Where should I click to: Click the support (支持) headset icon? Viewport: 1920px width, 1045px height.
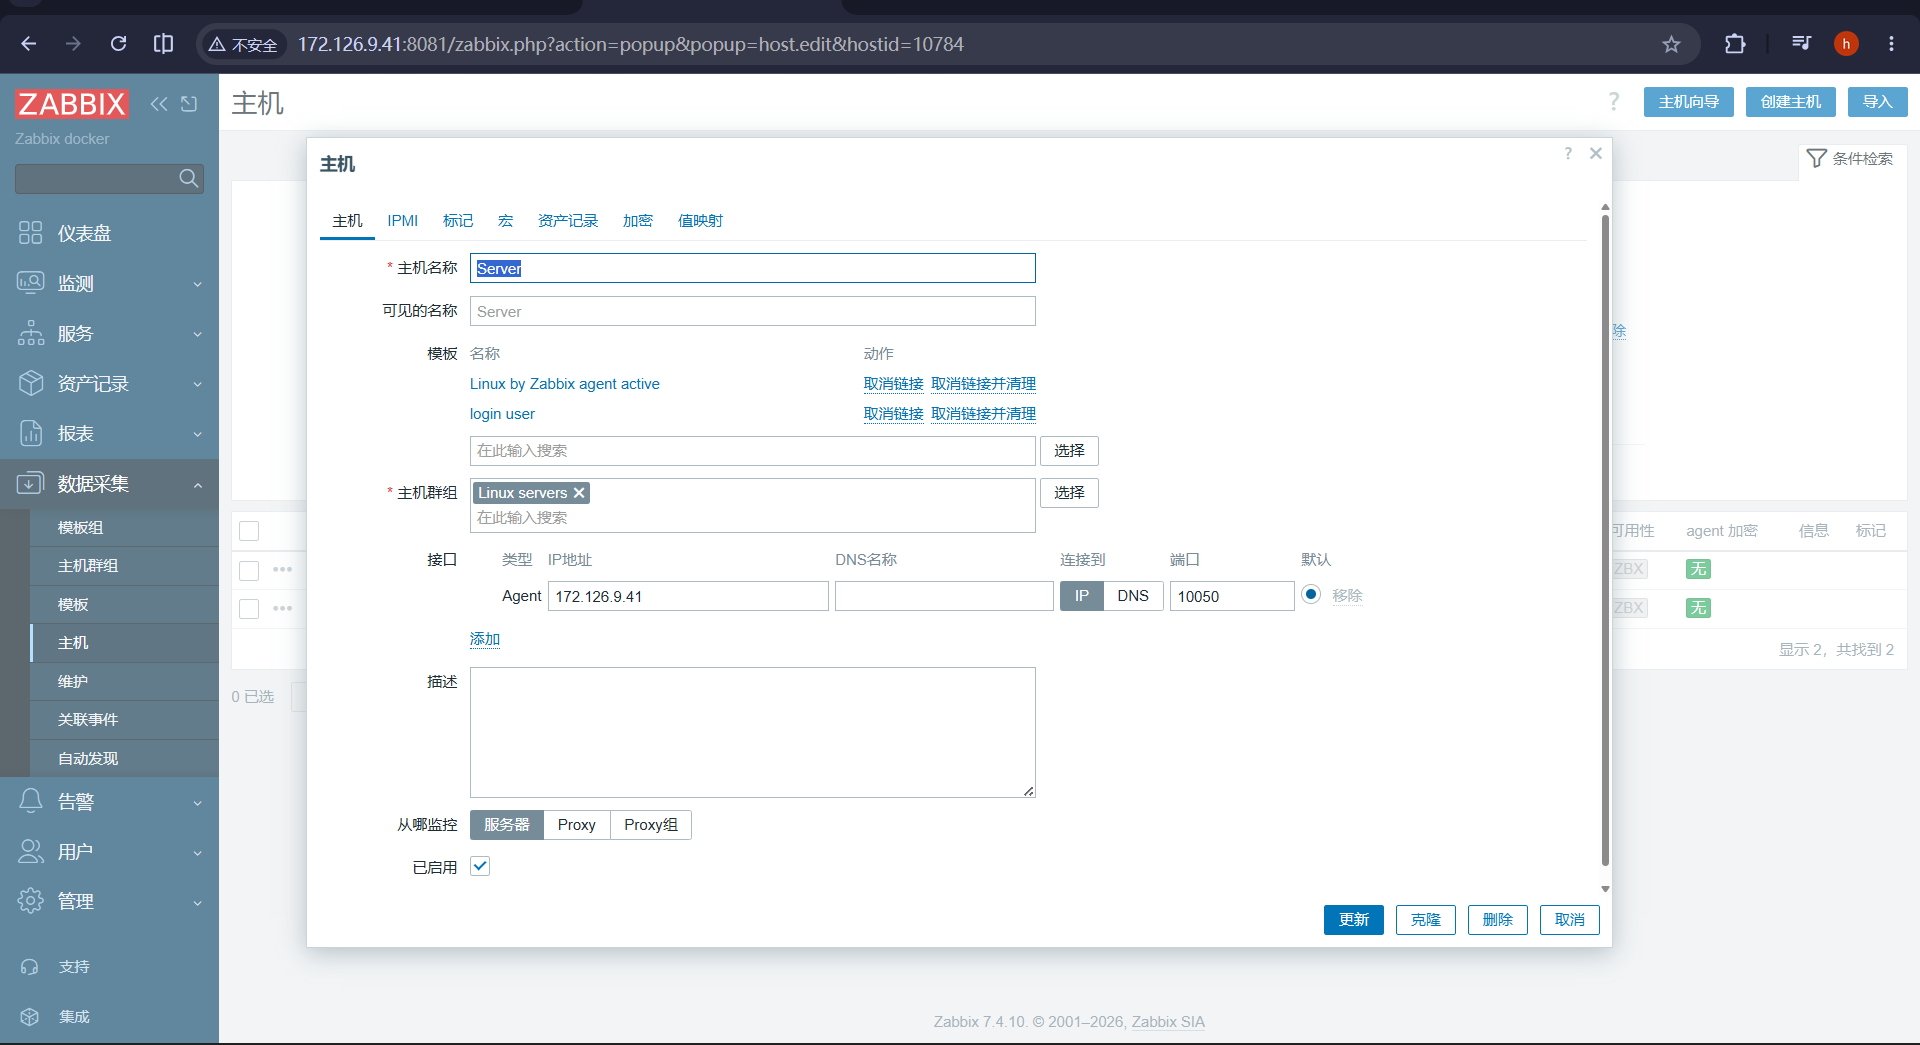coord(30,967)
